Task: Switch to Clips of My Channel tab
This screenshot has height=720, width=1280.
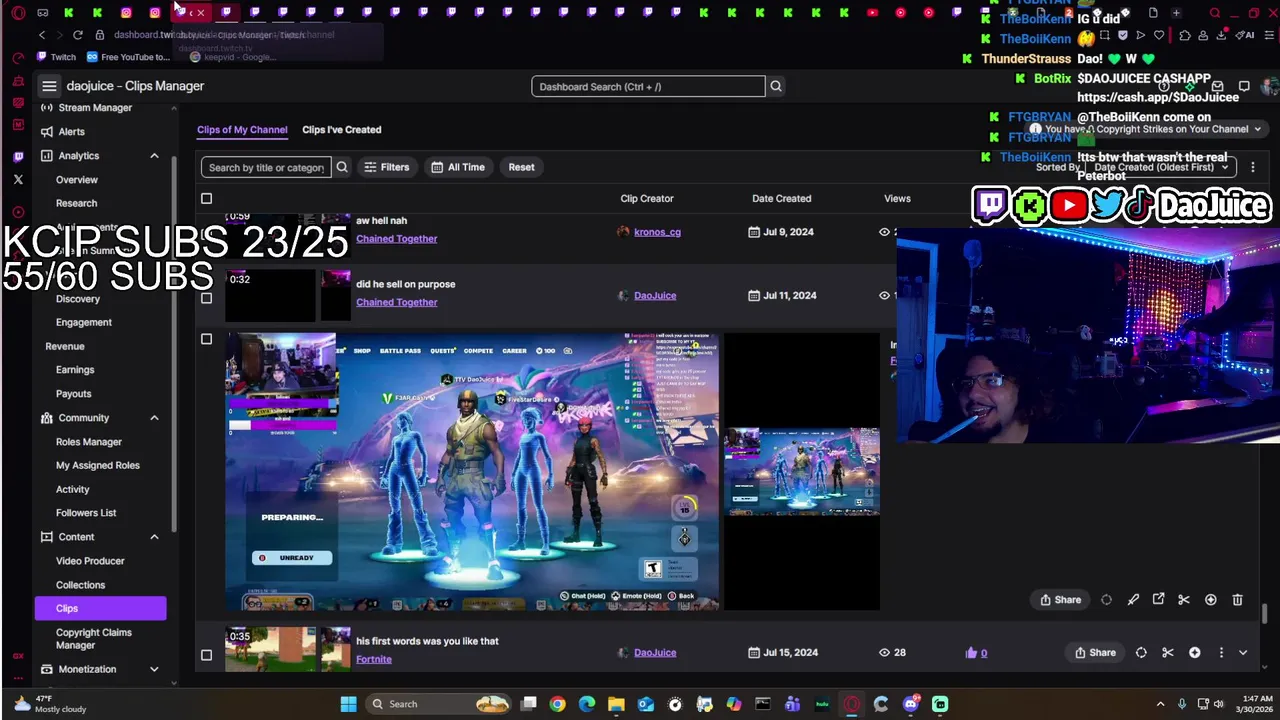Action: [x=242, y=130]
